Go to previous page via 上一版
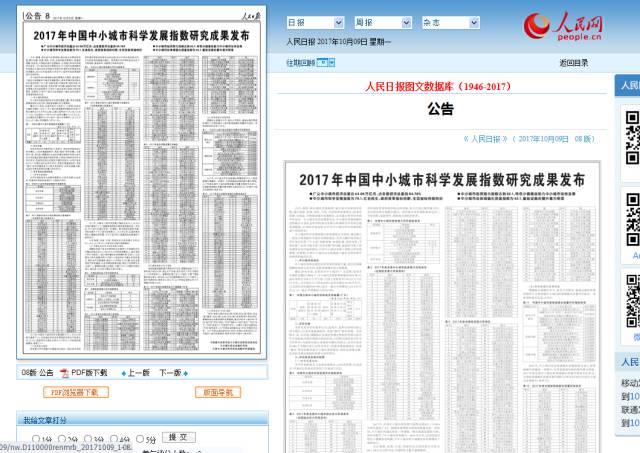Viewport: 640px width, 453px height. click(x=139, y=373)
